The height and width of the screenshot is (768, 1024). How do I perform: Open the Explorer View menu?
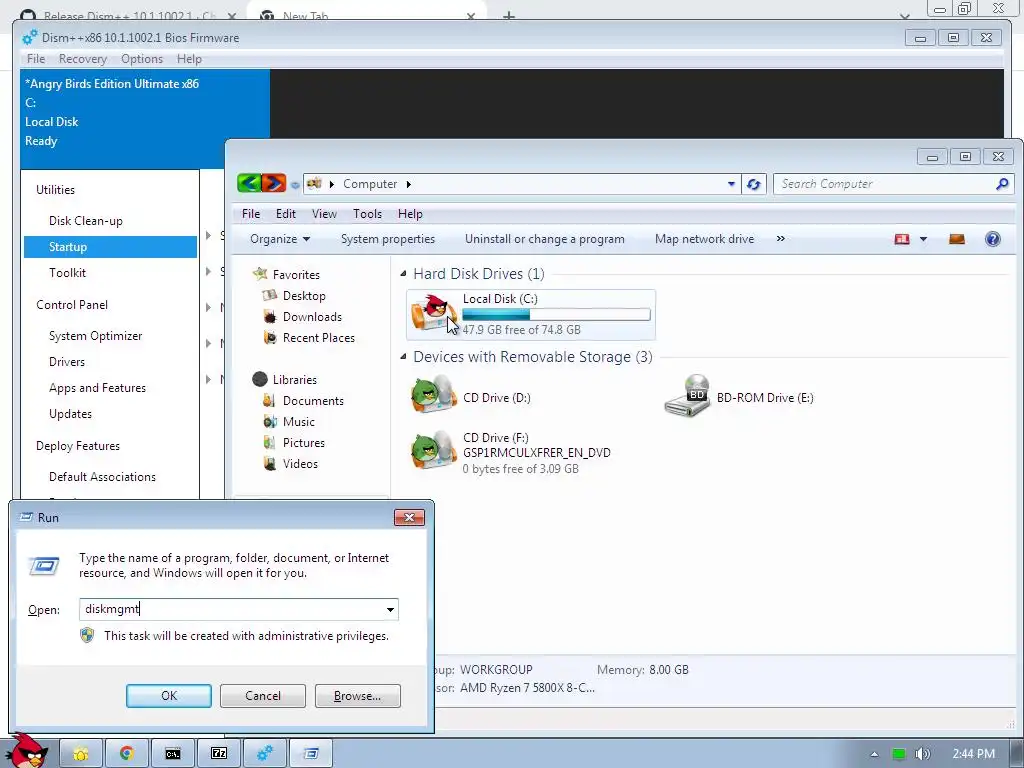coord(324,214)
